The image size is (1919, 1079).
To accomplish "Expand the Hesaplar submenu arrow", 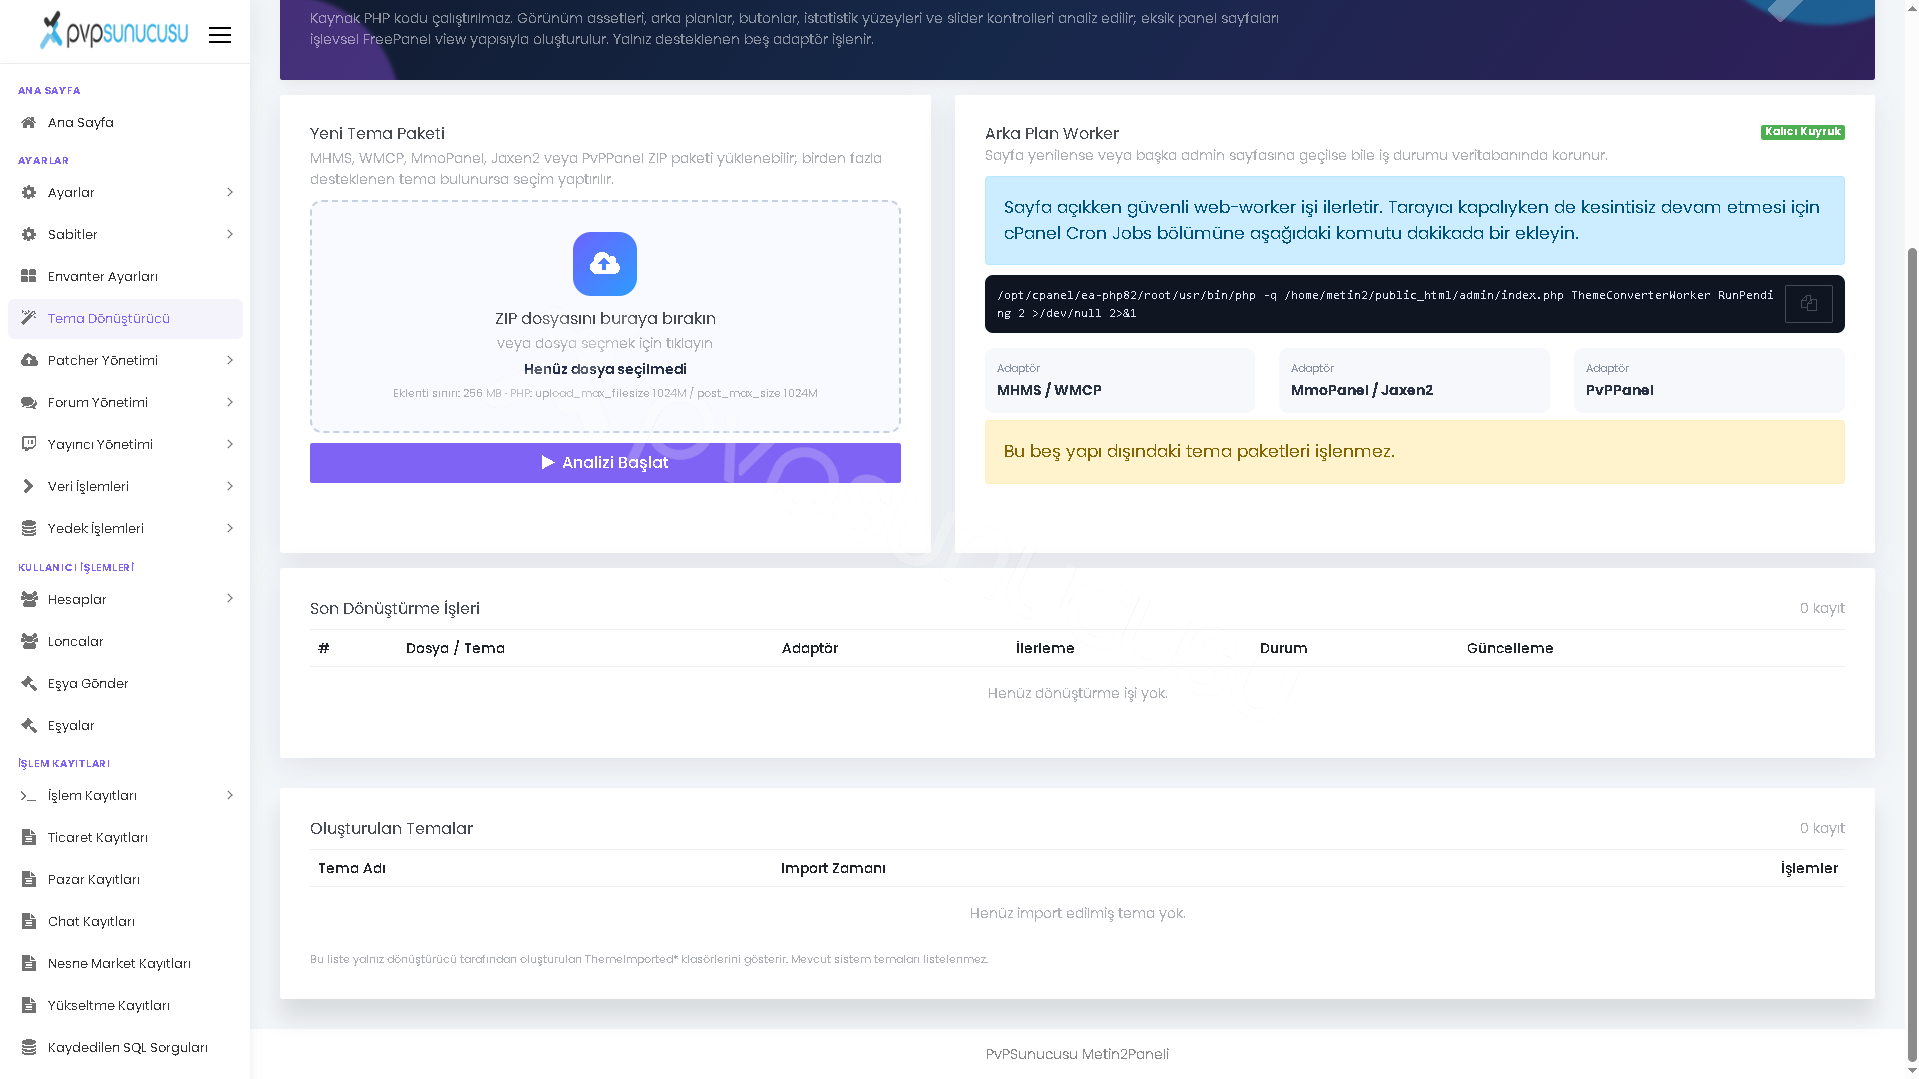I will (229, 599).
